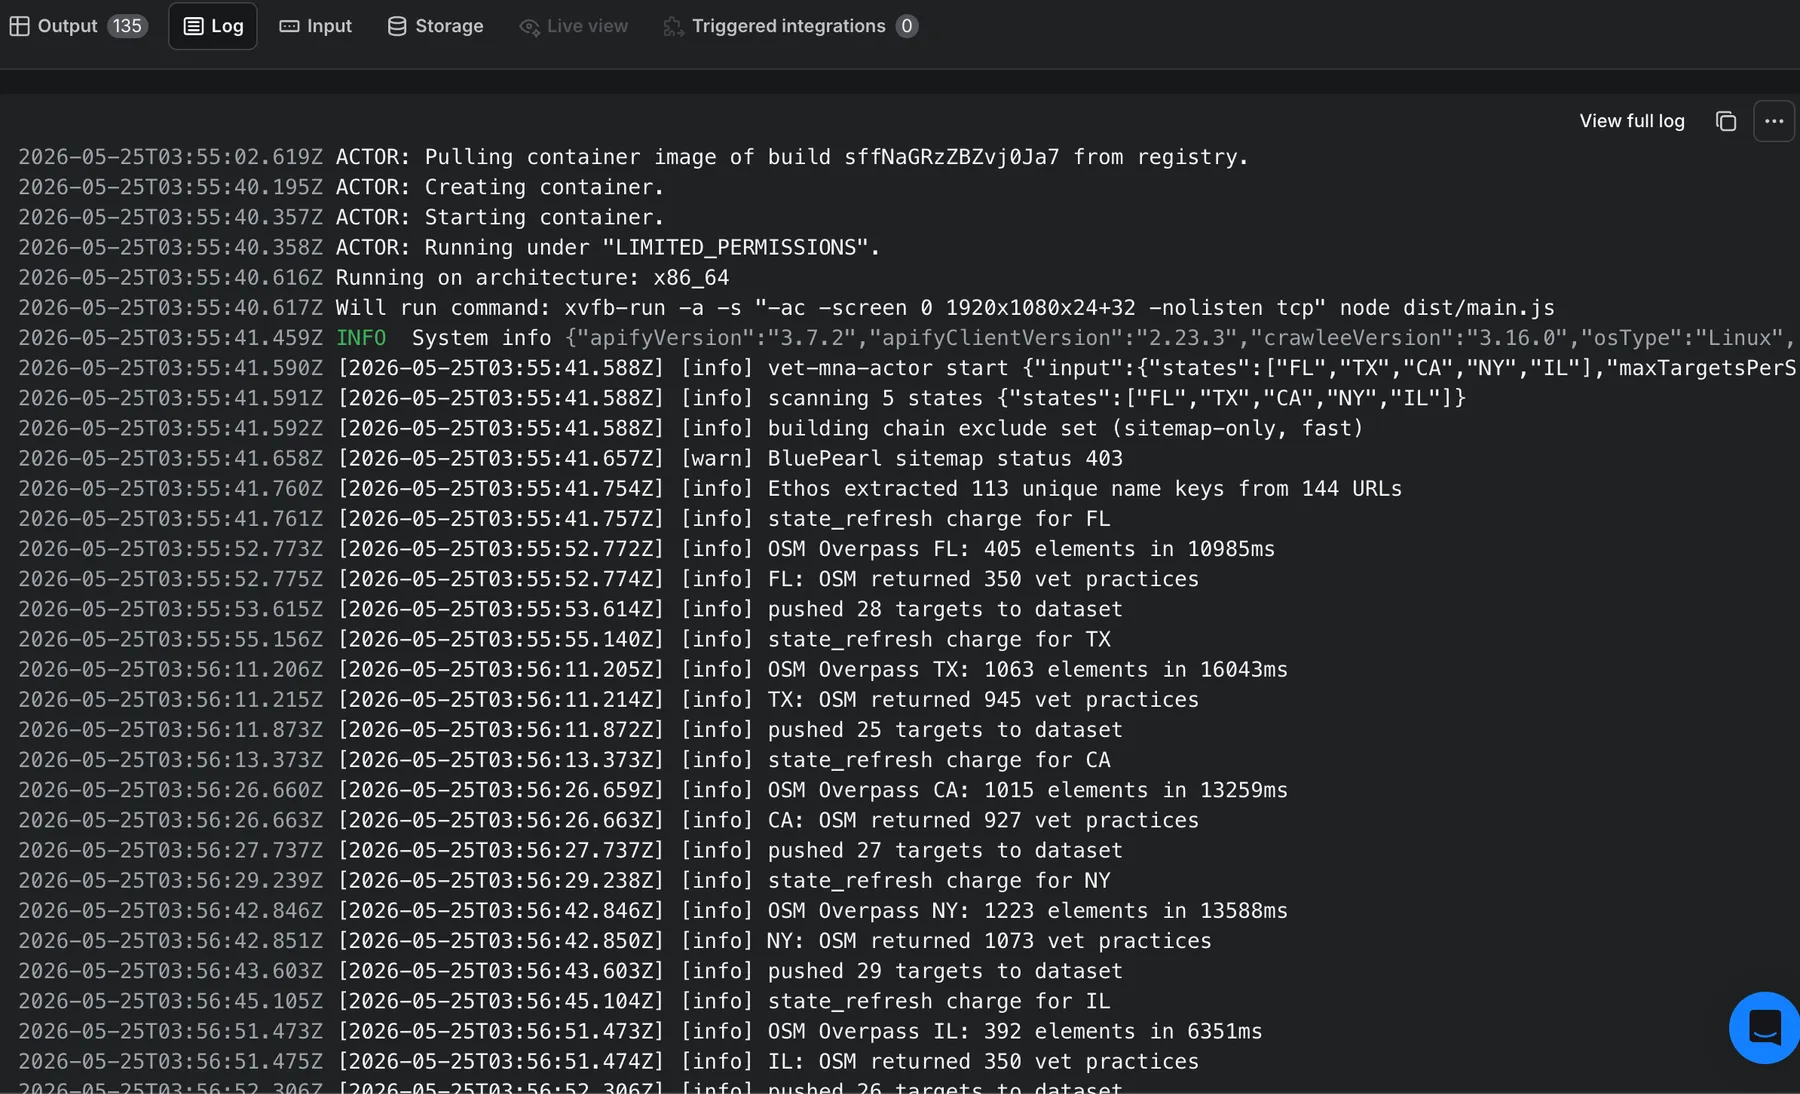
Task: Click the Triggered integrations puzzle icon
Action: click(x=673, y=26)
